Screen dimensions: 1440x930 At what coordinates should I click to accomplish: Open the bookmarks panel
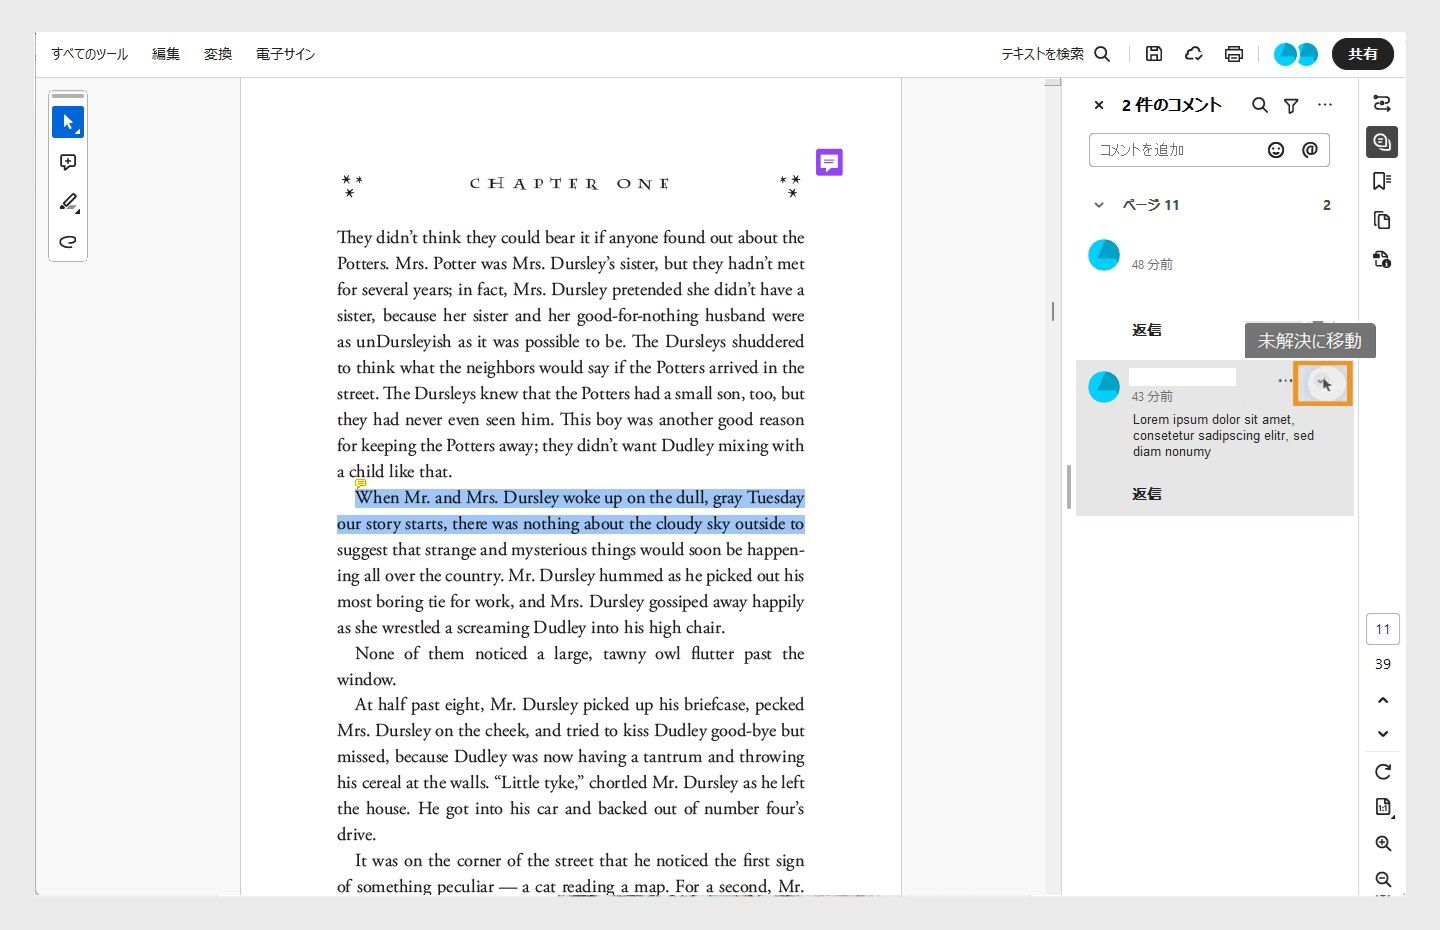pyautogui.click(x=1382, y=181)
